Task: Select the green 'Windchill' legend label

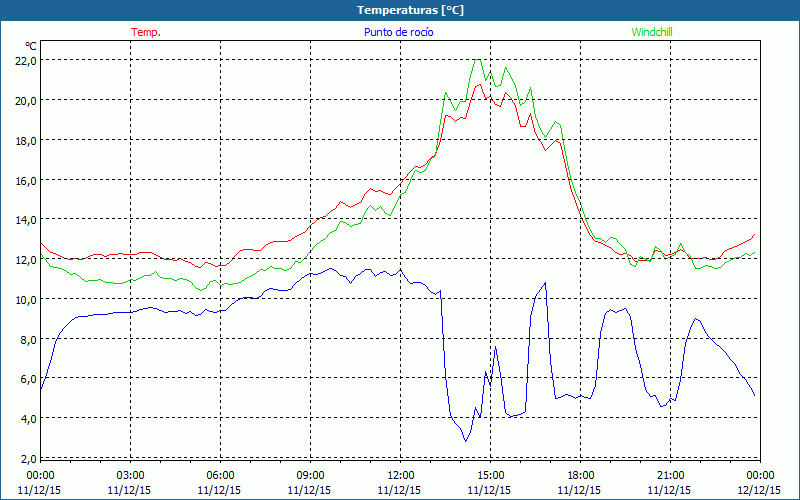Action: pyautogui.click(x=652, y=32)
